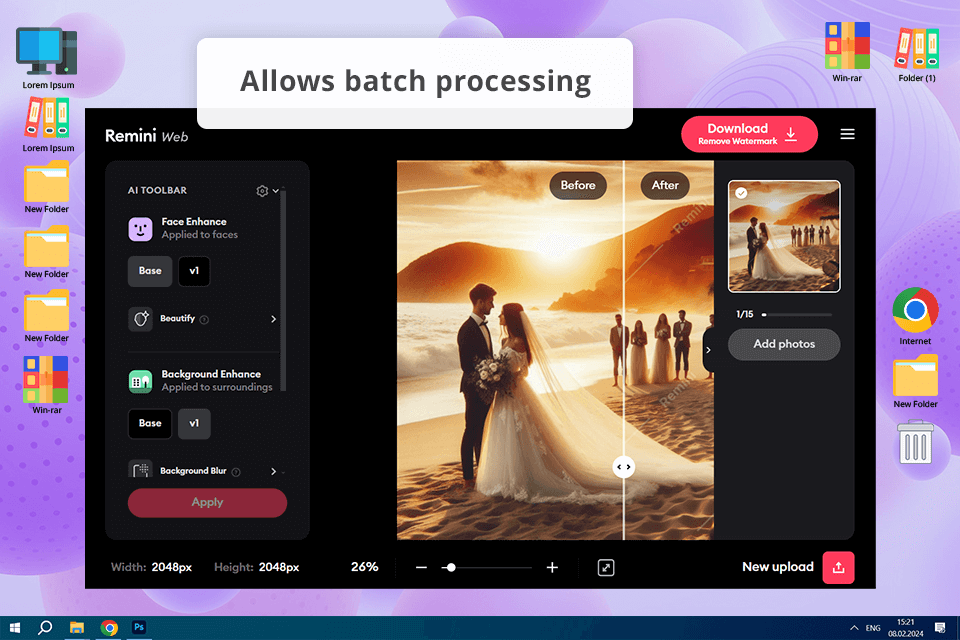Click the Beautify icon
This screenshot has height=640, width=960.
point(140,318)
